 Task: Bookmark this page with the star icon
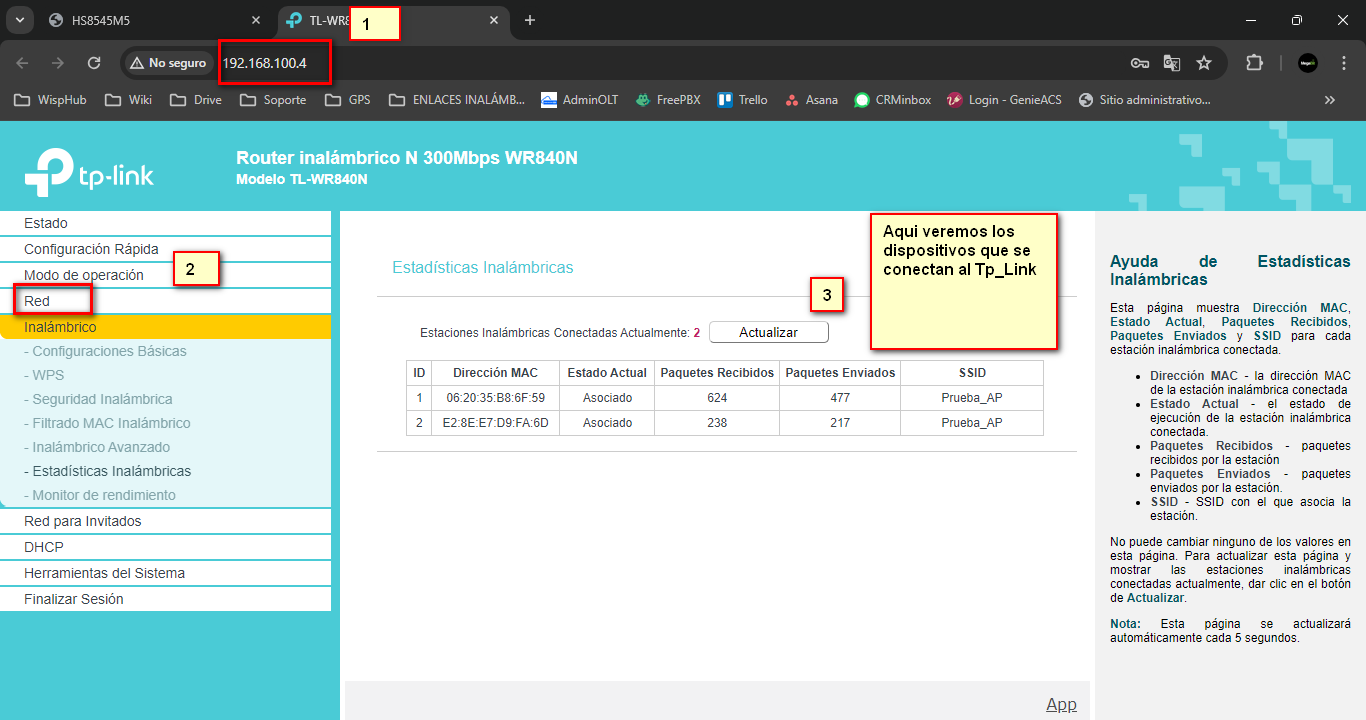click(x=1204, y=63)
